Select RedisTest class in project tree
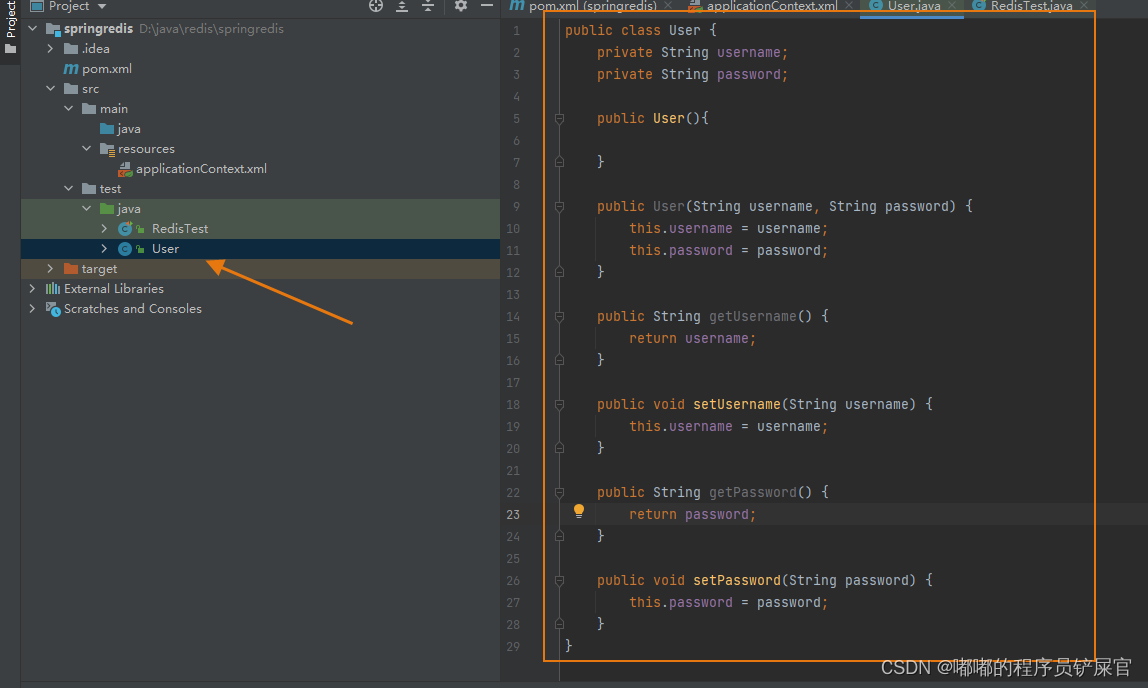Screen dimensions: 1148x688 click(x=179, y=229)
